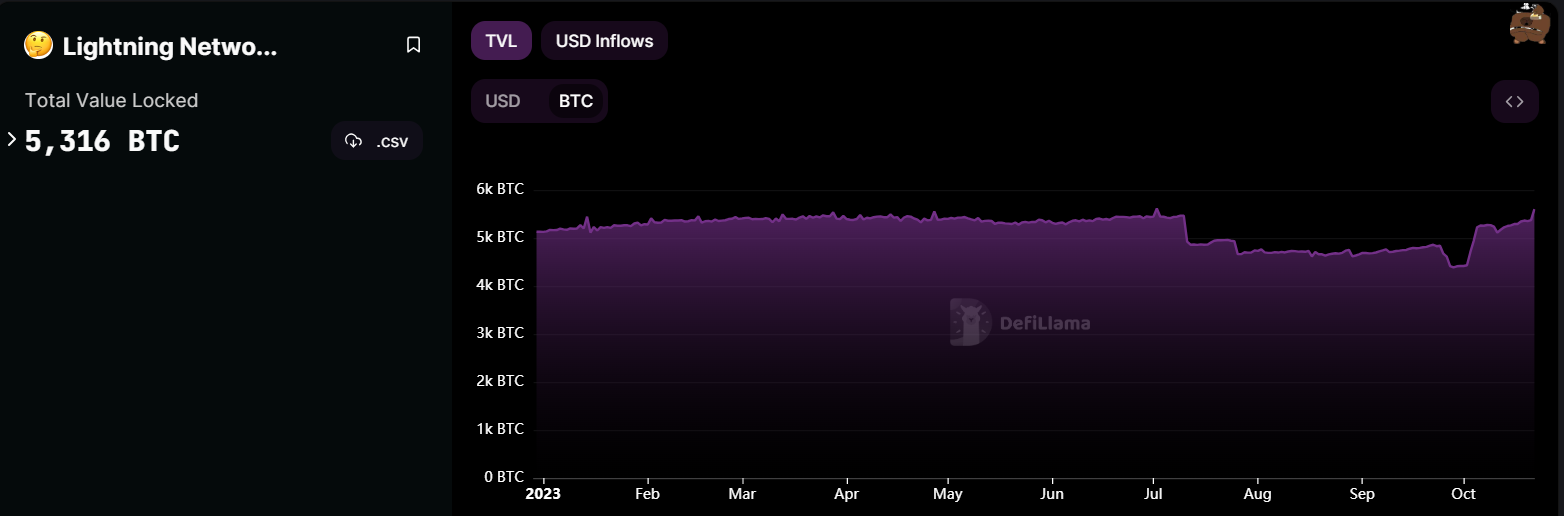Click the download cloud icon beside .csv
This screenshot has width=1564, height=516.
pyautogui.click(x=353, y=141)
